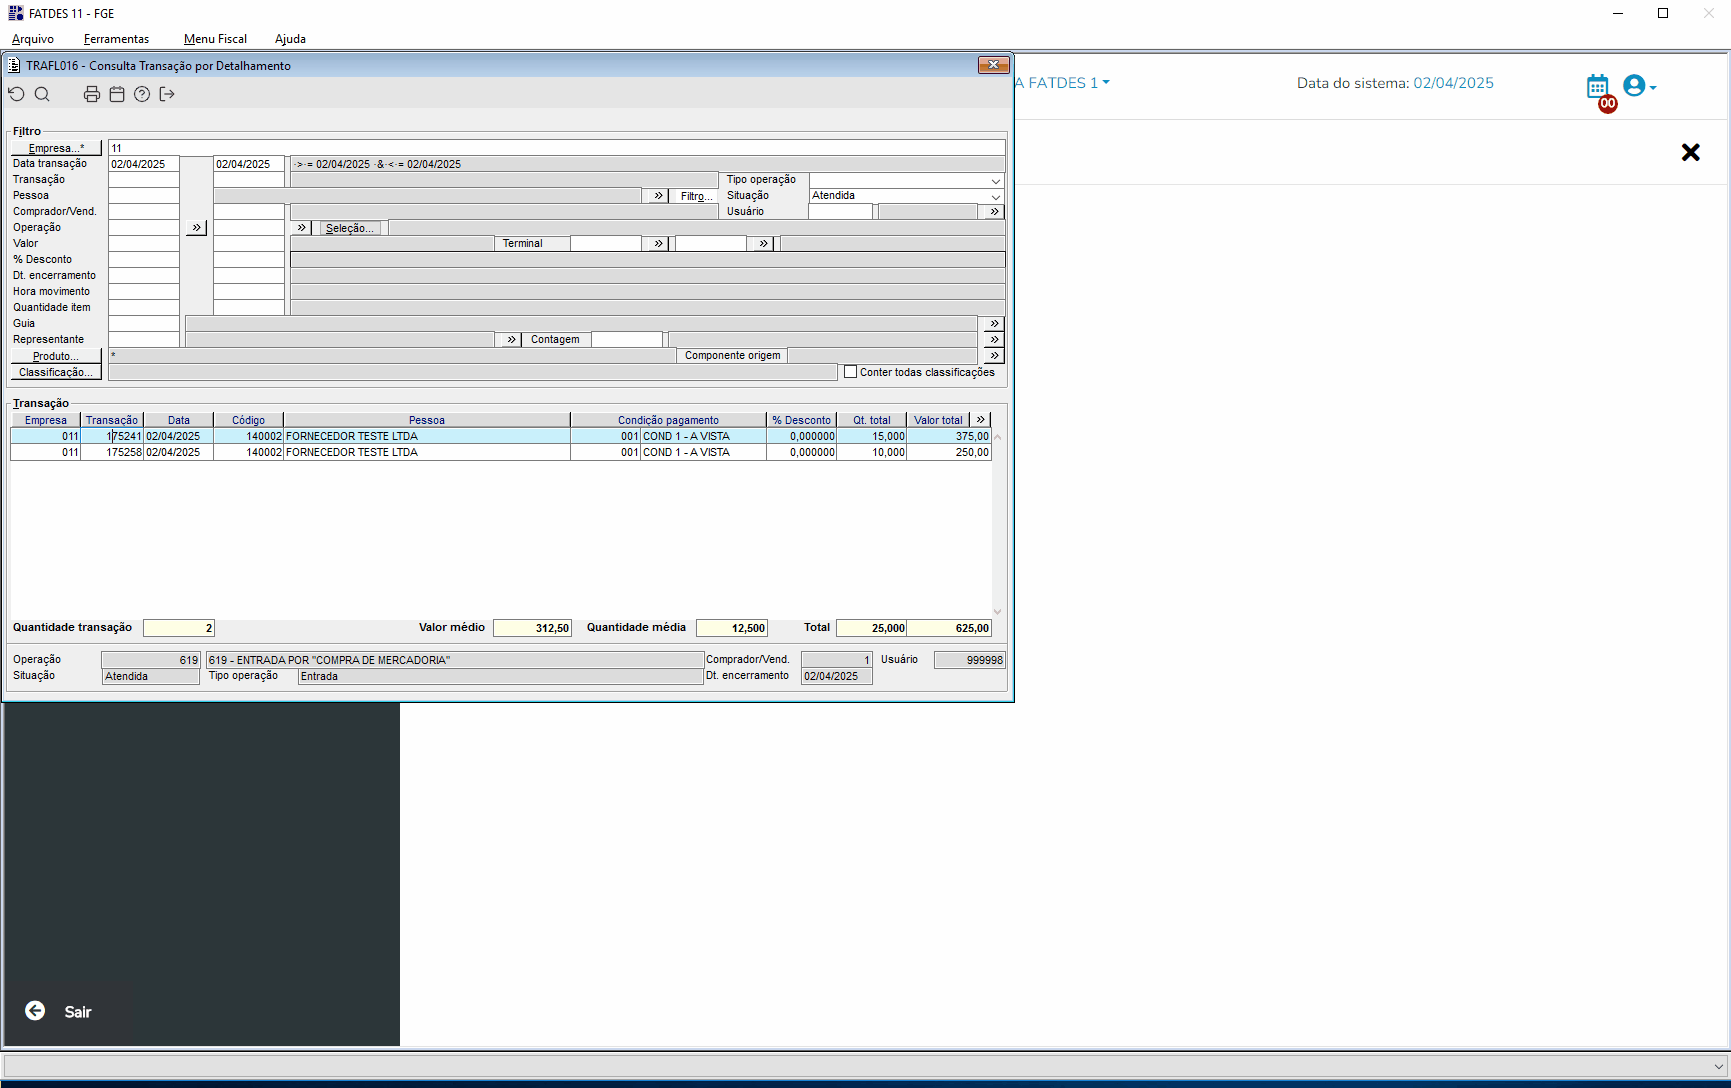This screenshot has width=1731, height=1088.
Task: Close the TRAFL016 window with red X
Action: [x=993, y=65]
